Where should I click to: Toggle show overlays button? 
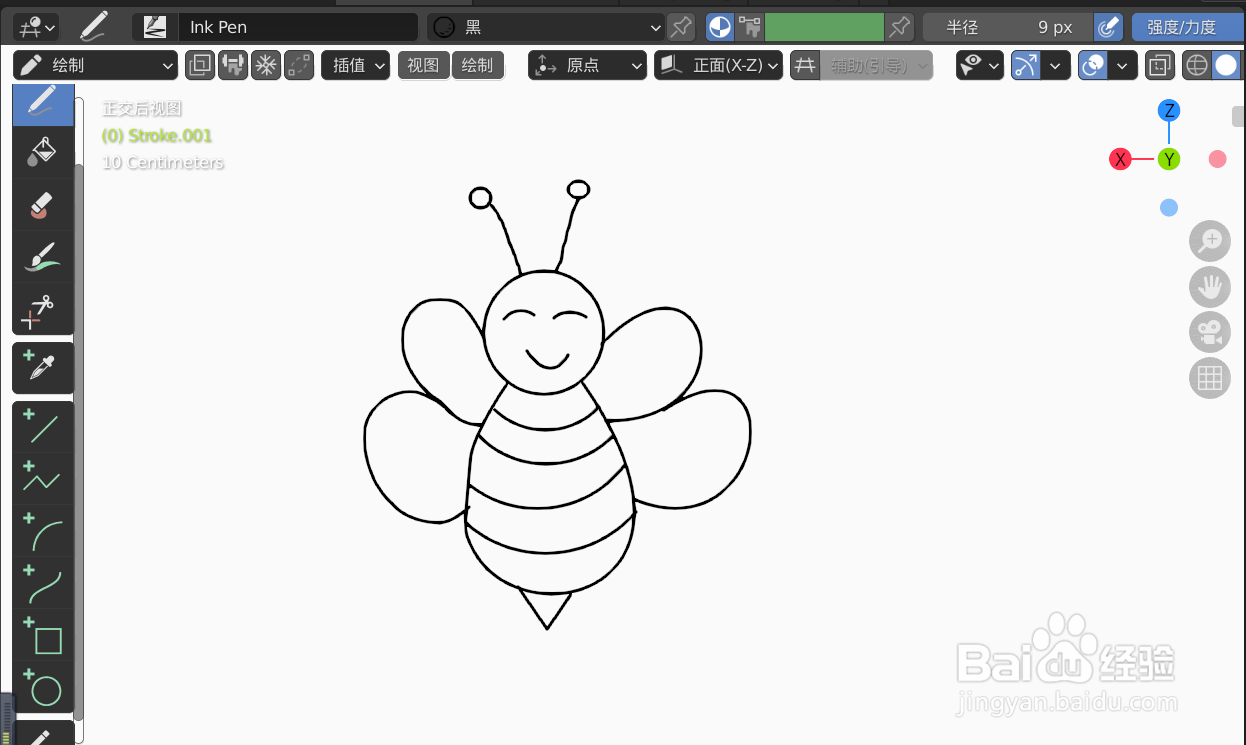point(1093,66)
